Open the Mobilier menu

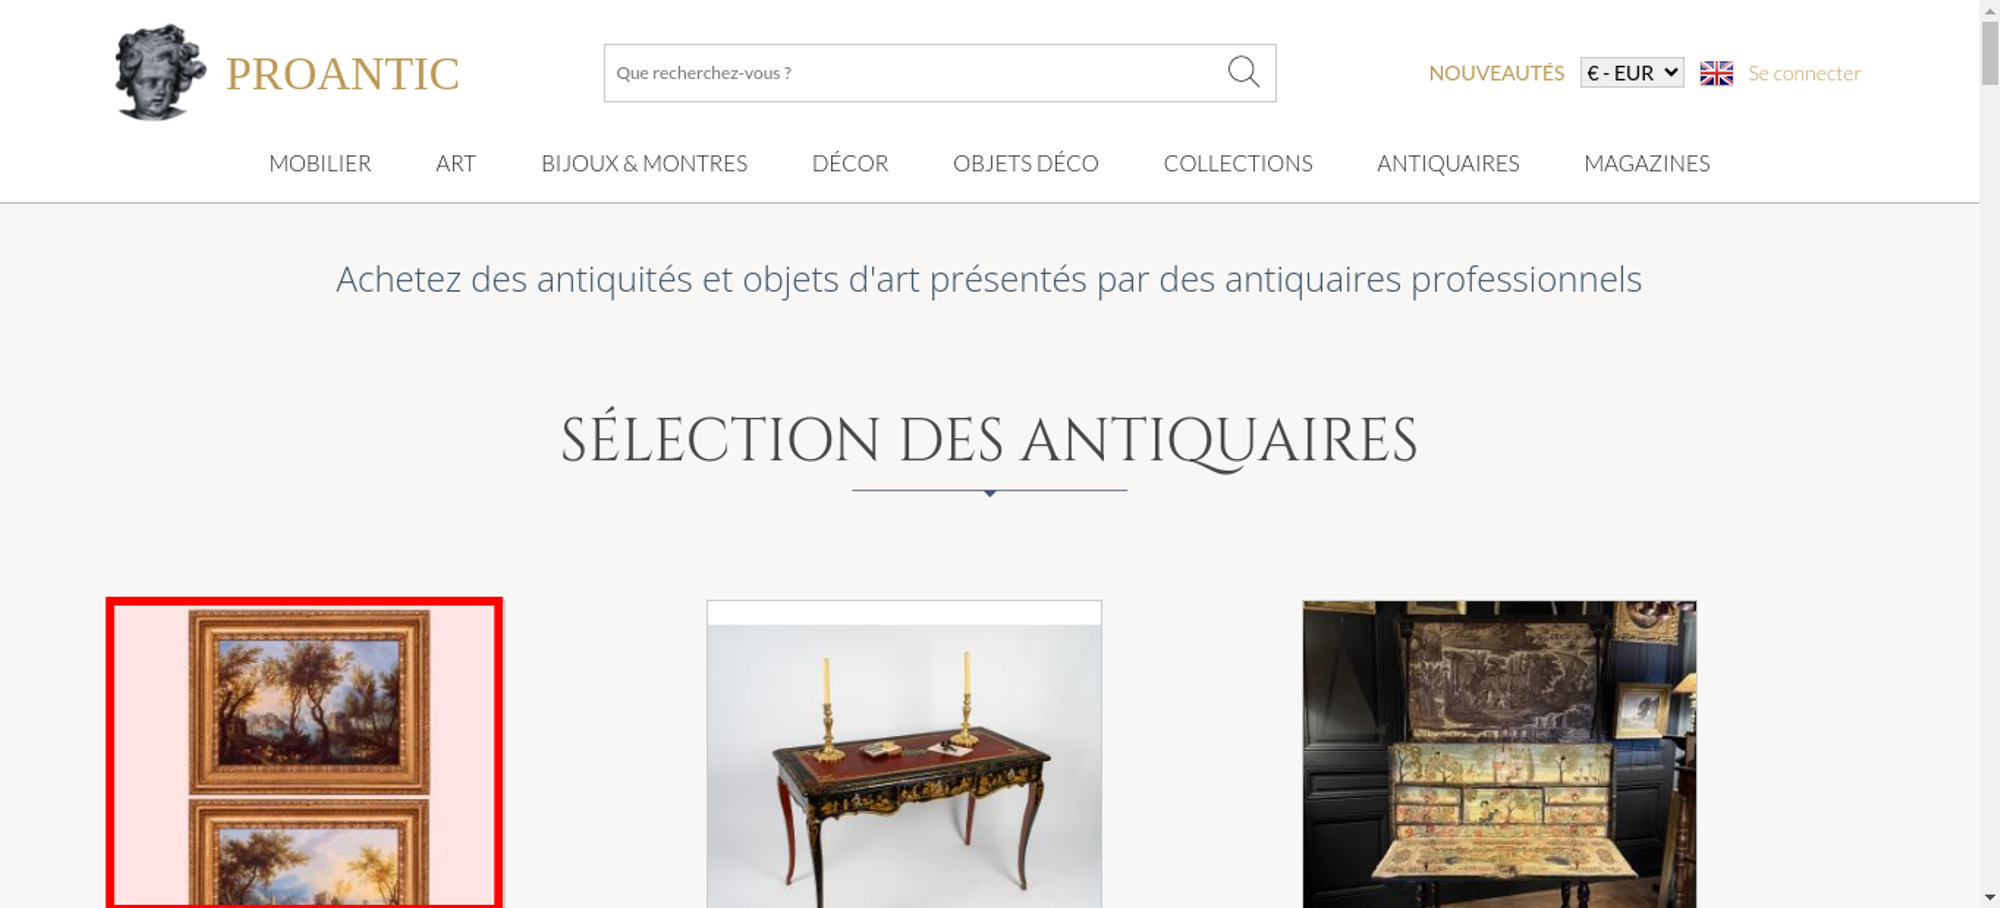tap(320, 163)
